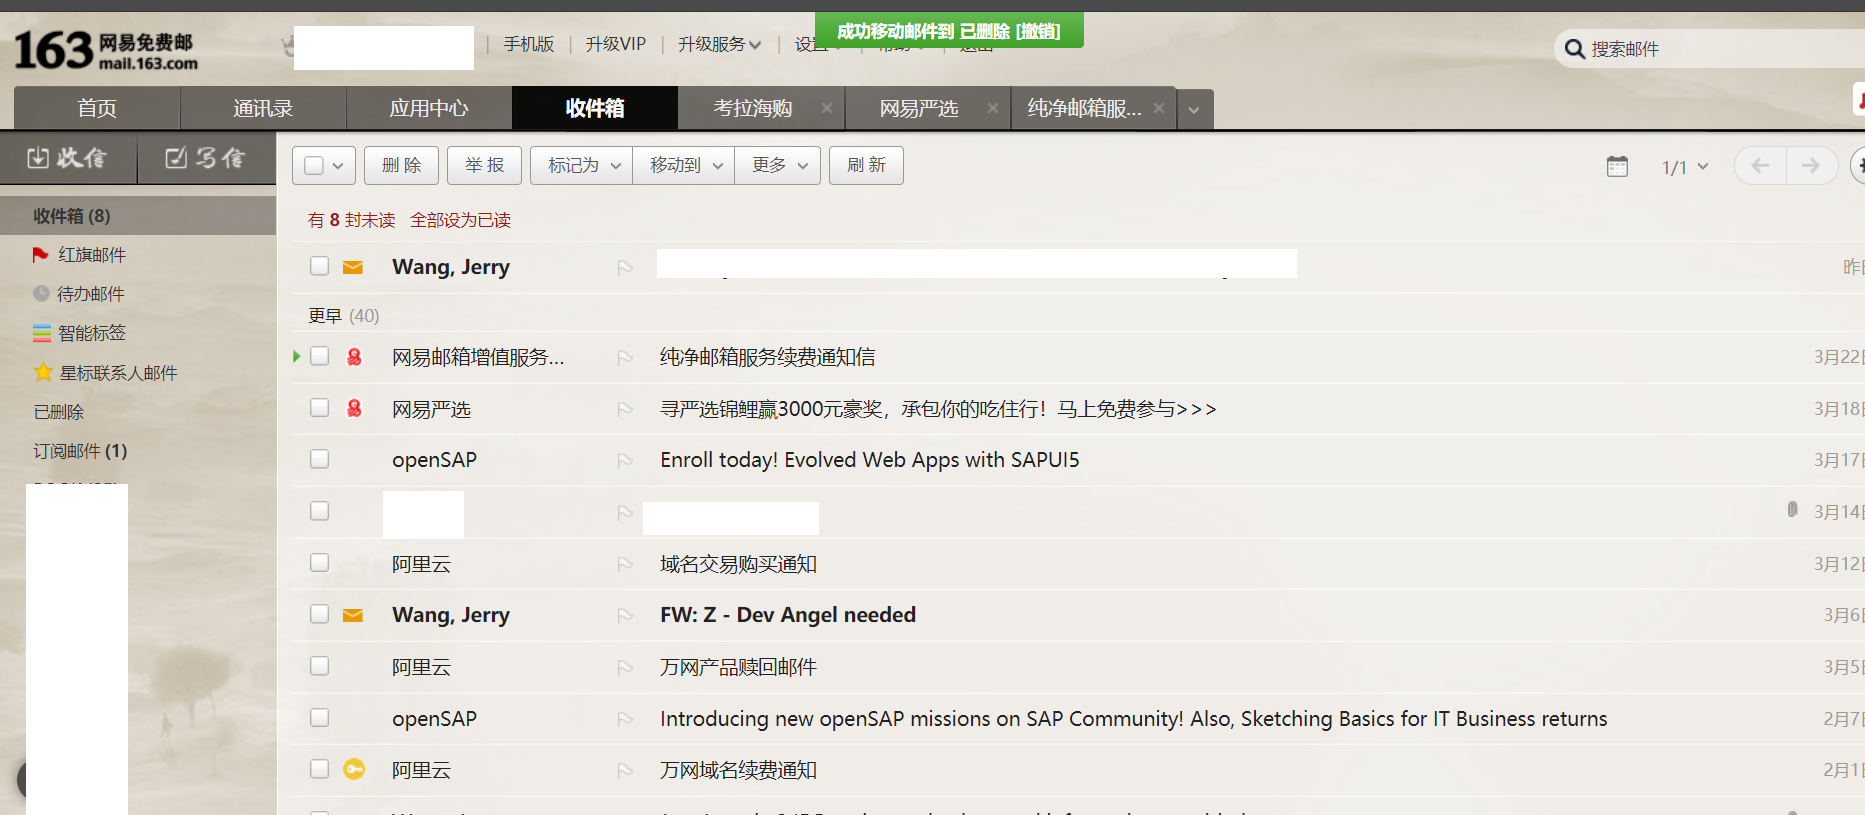Click the colored label icon beside 智能标签
The height and width of the screenshot is (815, 1865).
coord(42,333)
